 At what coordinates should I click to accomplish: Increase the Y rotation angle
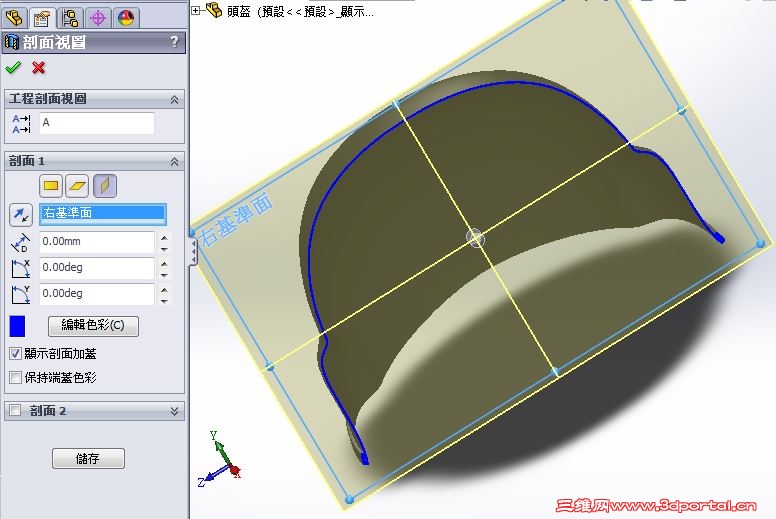coord(164,289)
